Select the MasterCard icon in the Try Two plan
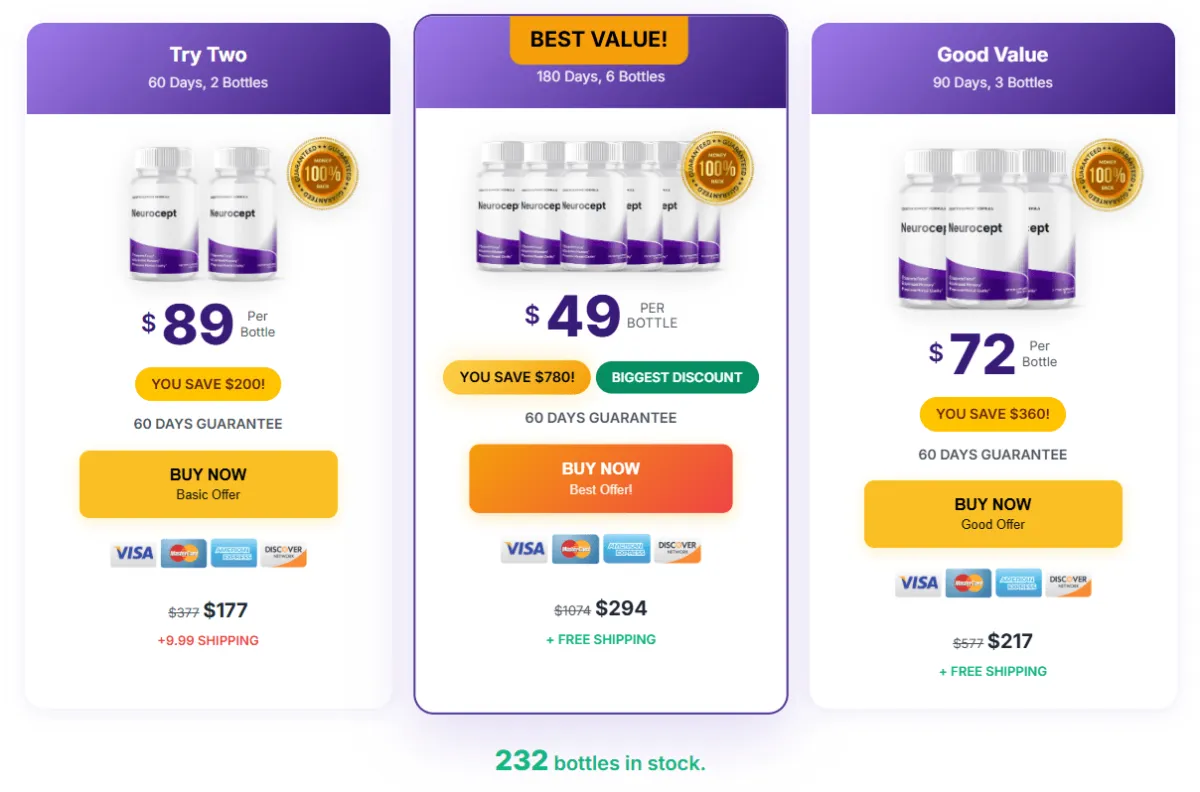The height and width of the screenshot is (792, 1200). click(183, 553)
